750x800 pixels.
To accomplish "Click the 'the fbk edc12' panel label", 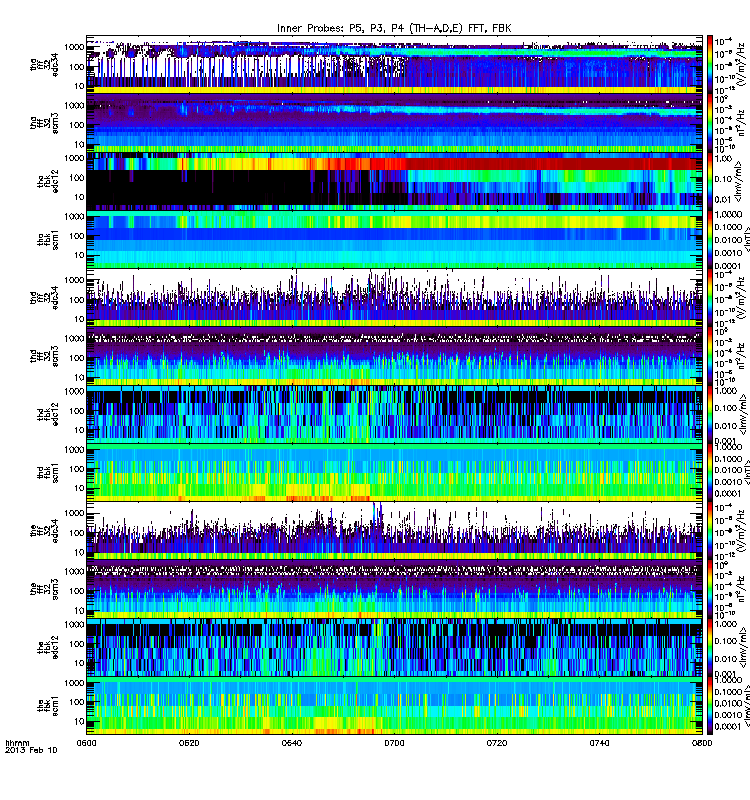I will [48, 647].
